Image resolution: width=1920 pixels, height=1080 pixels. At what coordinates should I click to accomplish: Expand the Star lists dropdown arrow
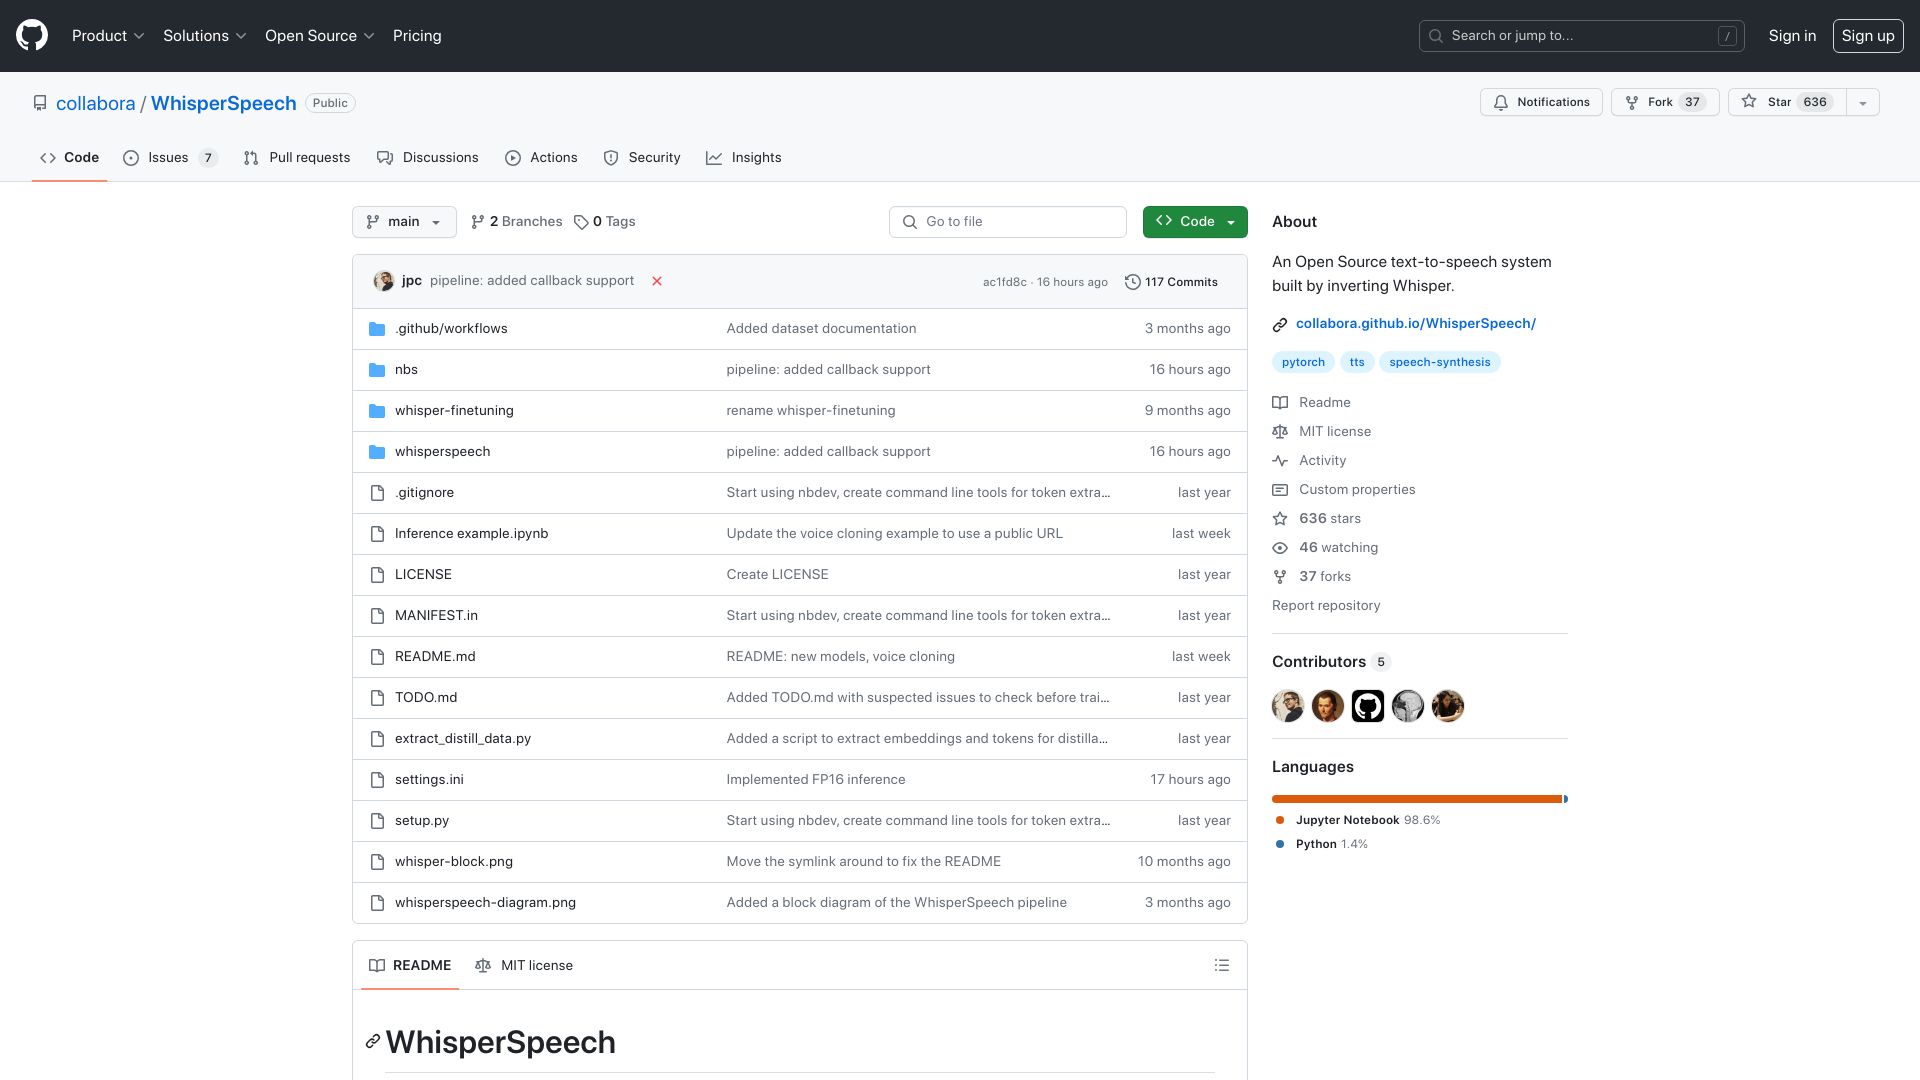click(1862, 102)
